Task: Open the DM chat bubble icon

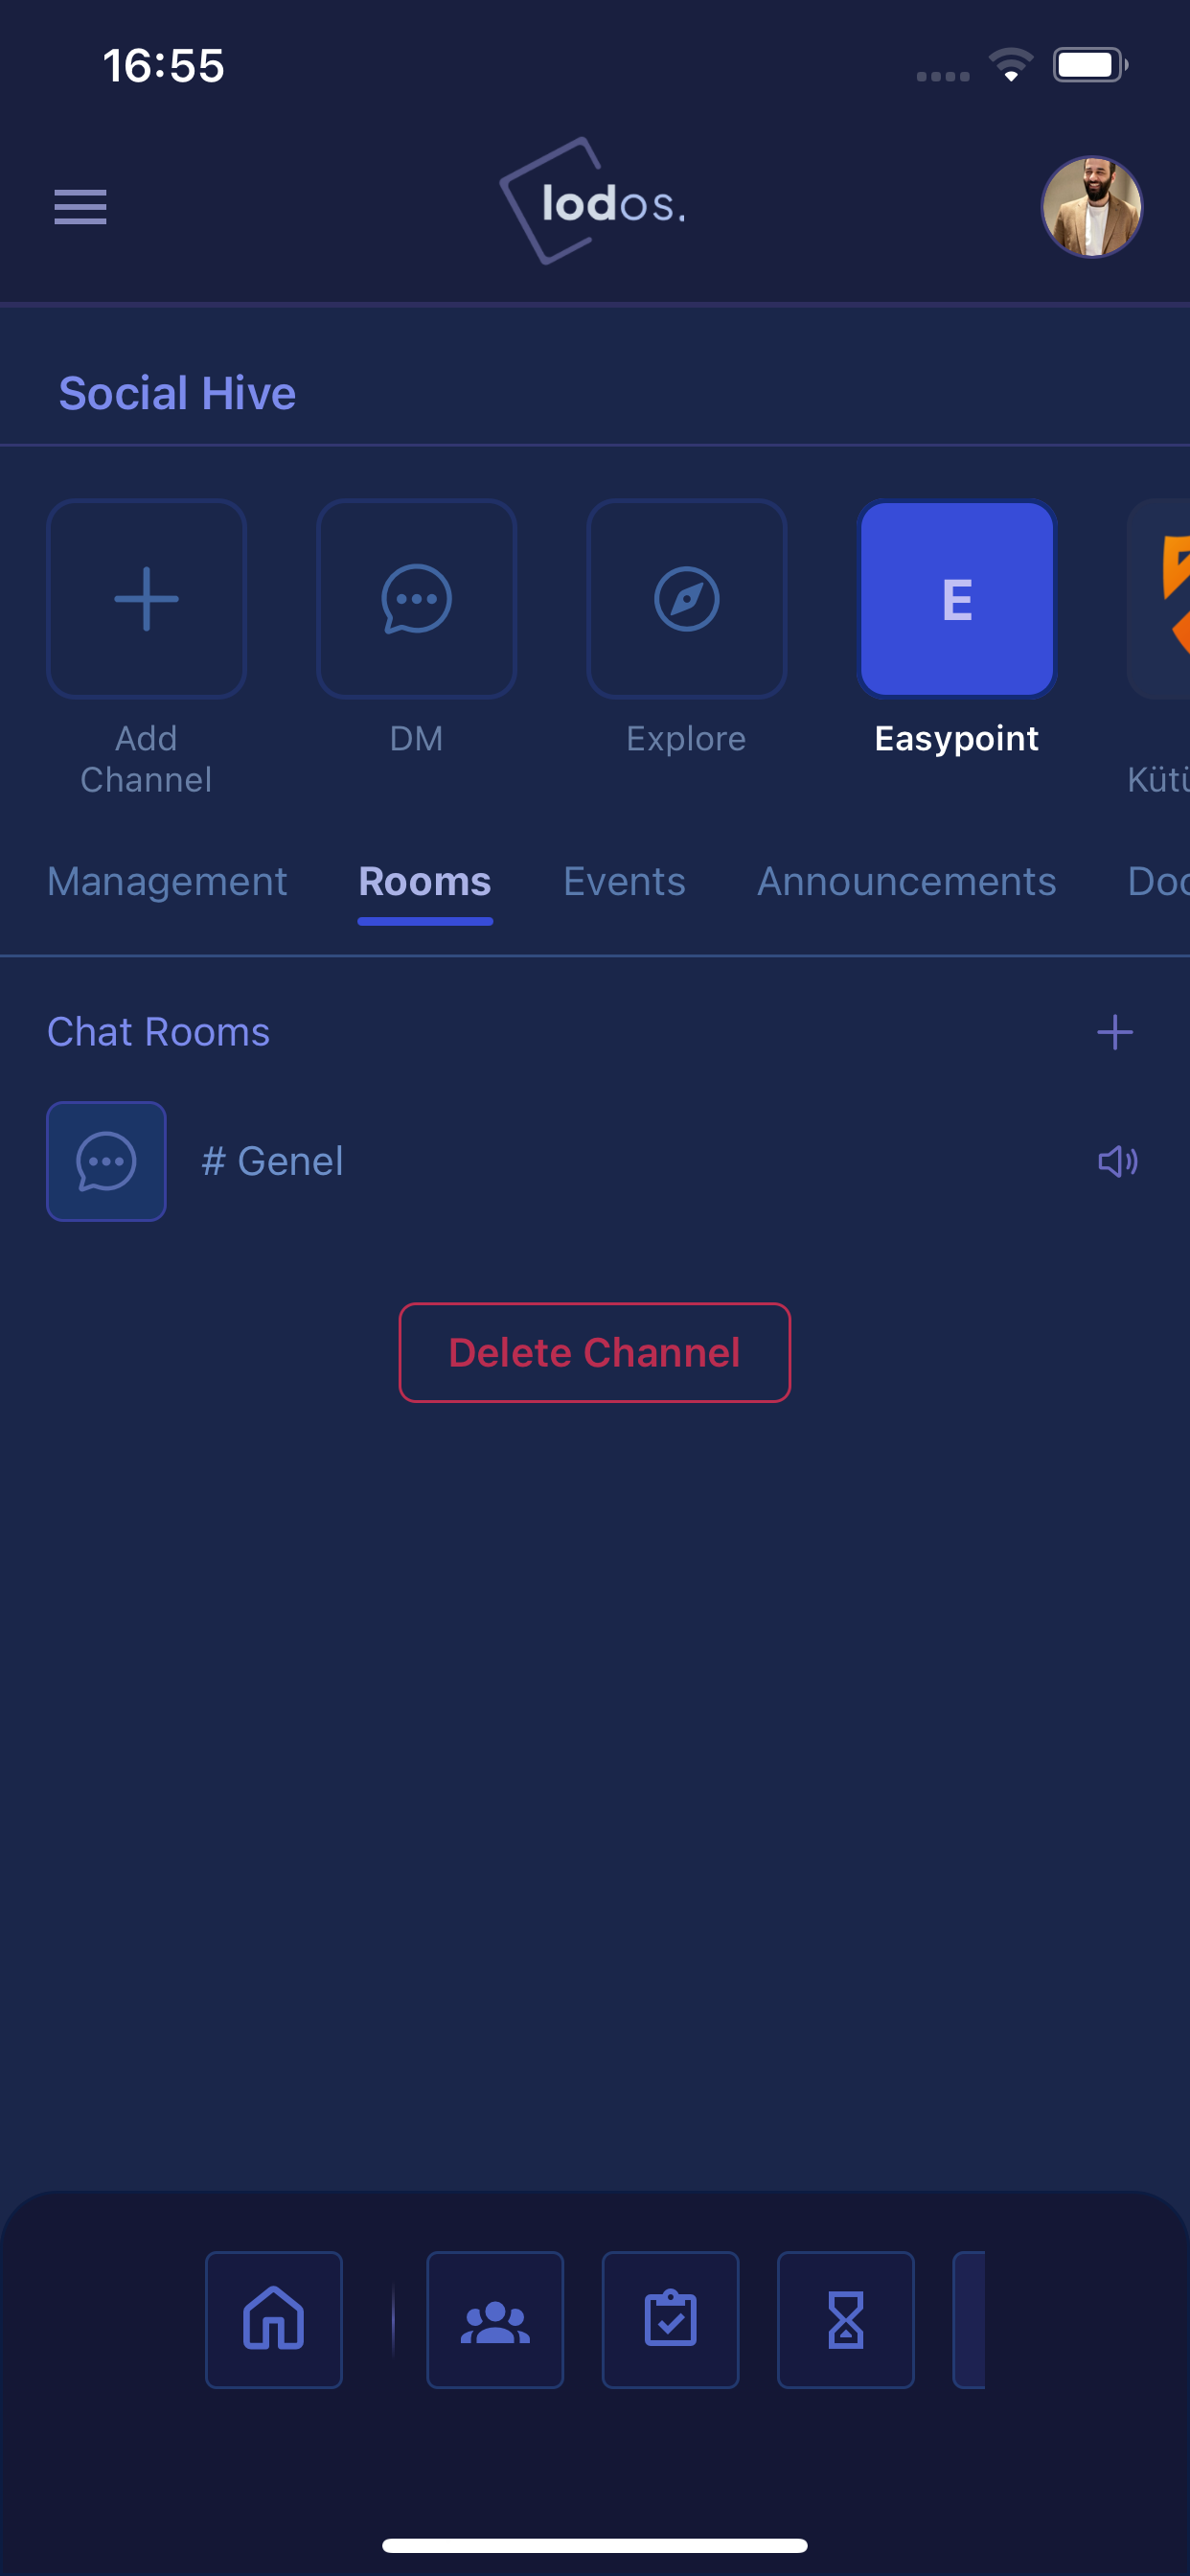Action: [x=416, y=599]
